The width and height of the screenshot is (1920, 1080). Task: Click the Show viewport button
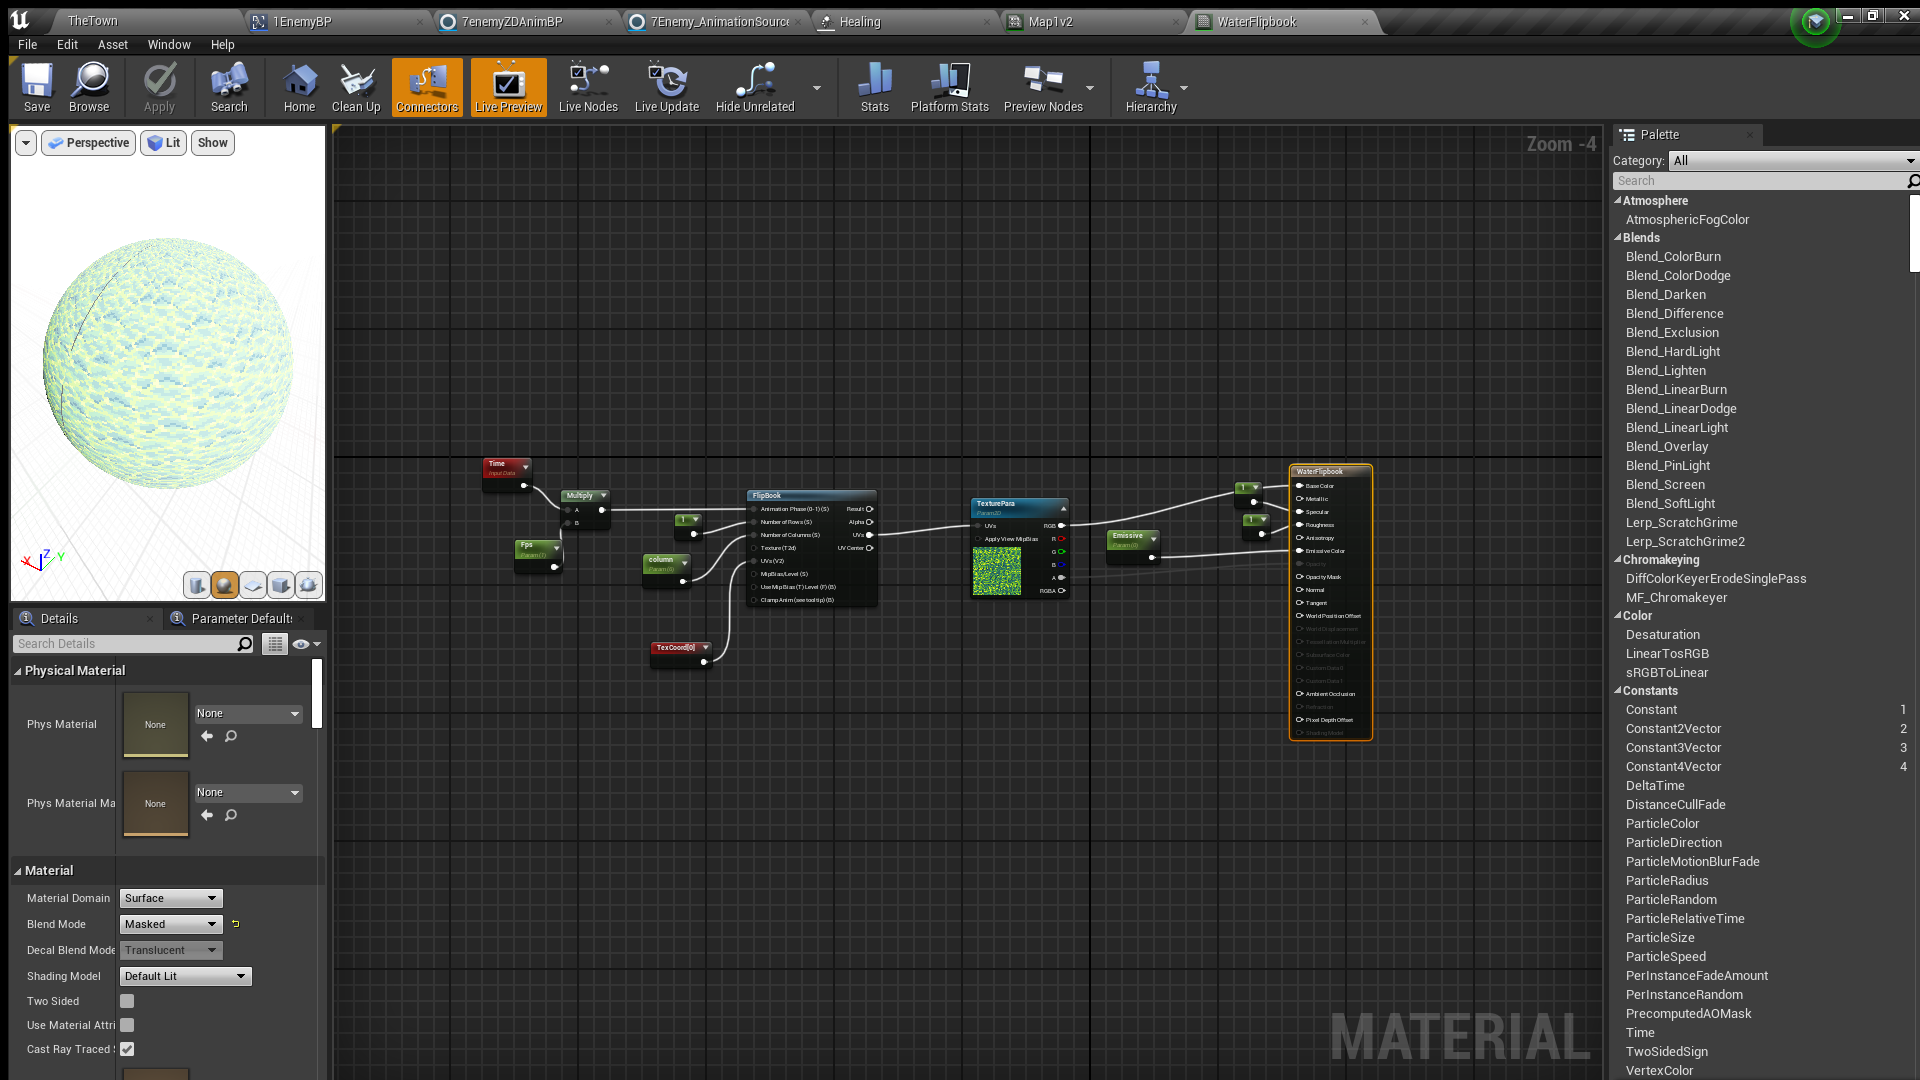coord(212,143)
